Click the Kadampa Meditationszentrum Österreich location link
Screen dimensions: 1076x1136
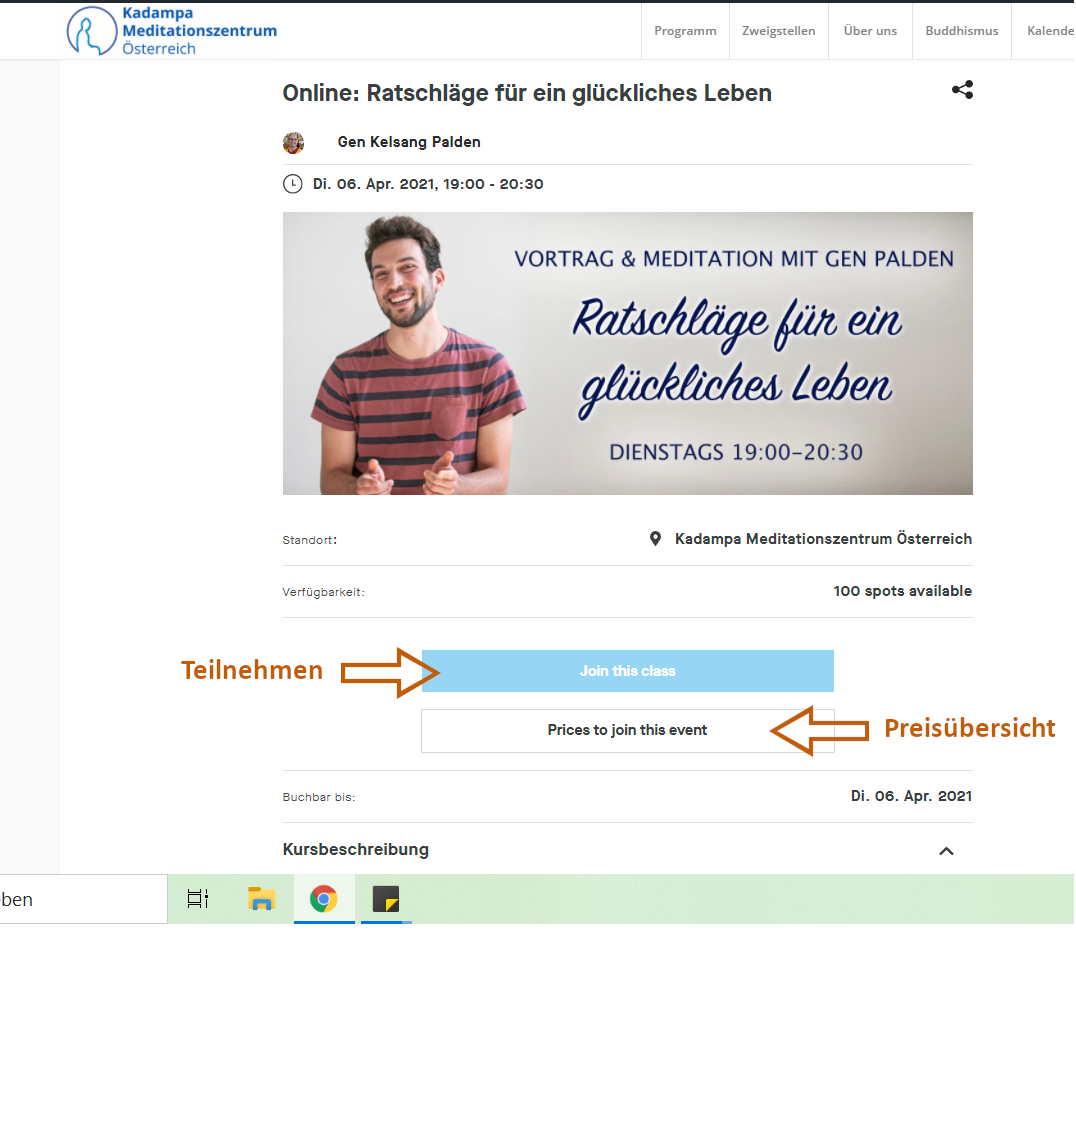[x=823, y=539]
